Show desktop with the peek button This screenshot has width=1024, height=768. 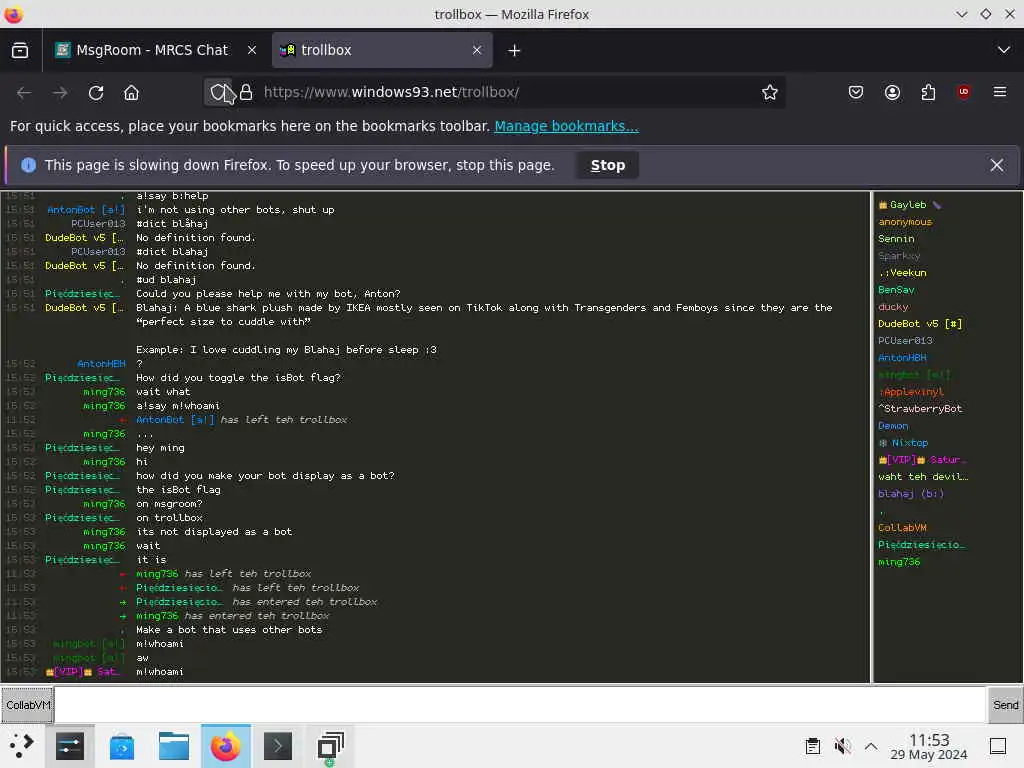click(998, 746)
